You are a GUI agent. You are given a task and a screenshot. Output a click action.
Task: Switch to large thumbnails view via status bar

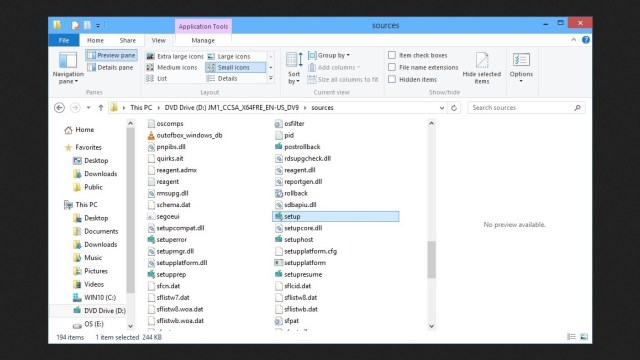(584, 337)
